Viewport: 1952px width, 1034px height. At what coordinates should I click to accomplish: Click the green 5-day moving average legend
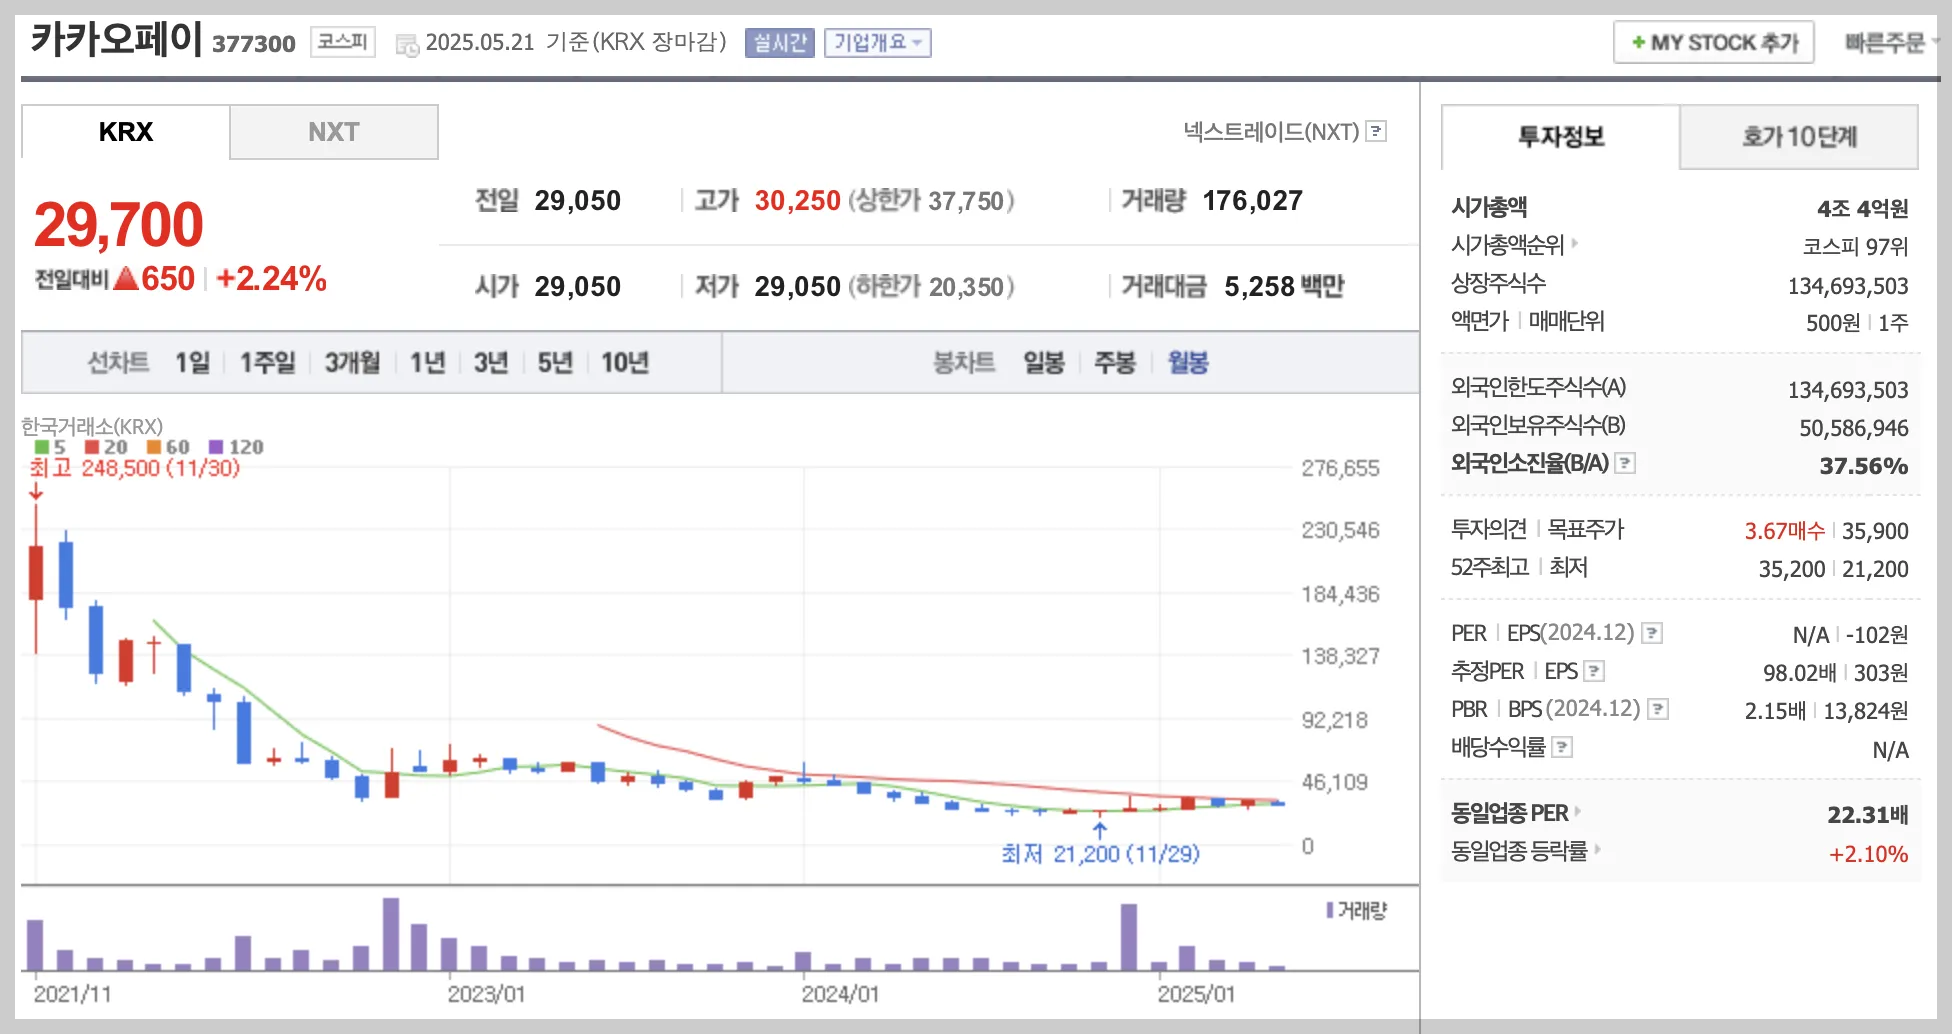tap(50, 447)
